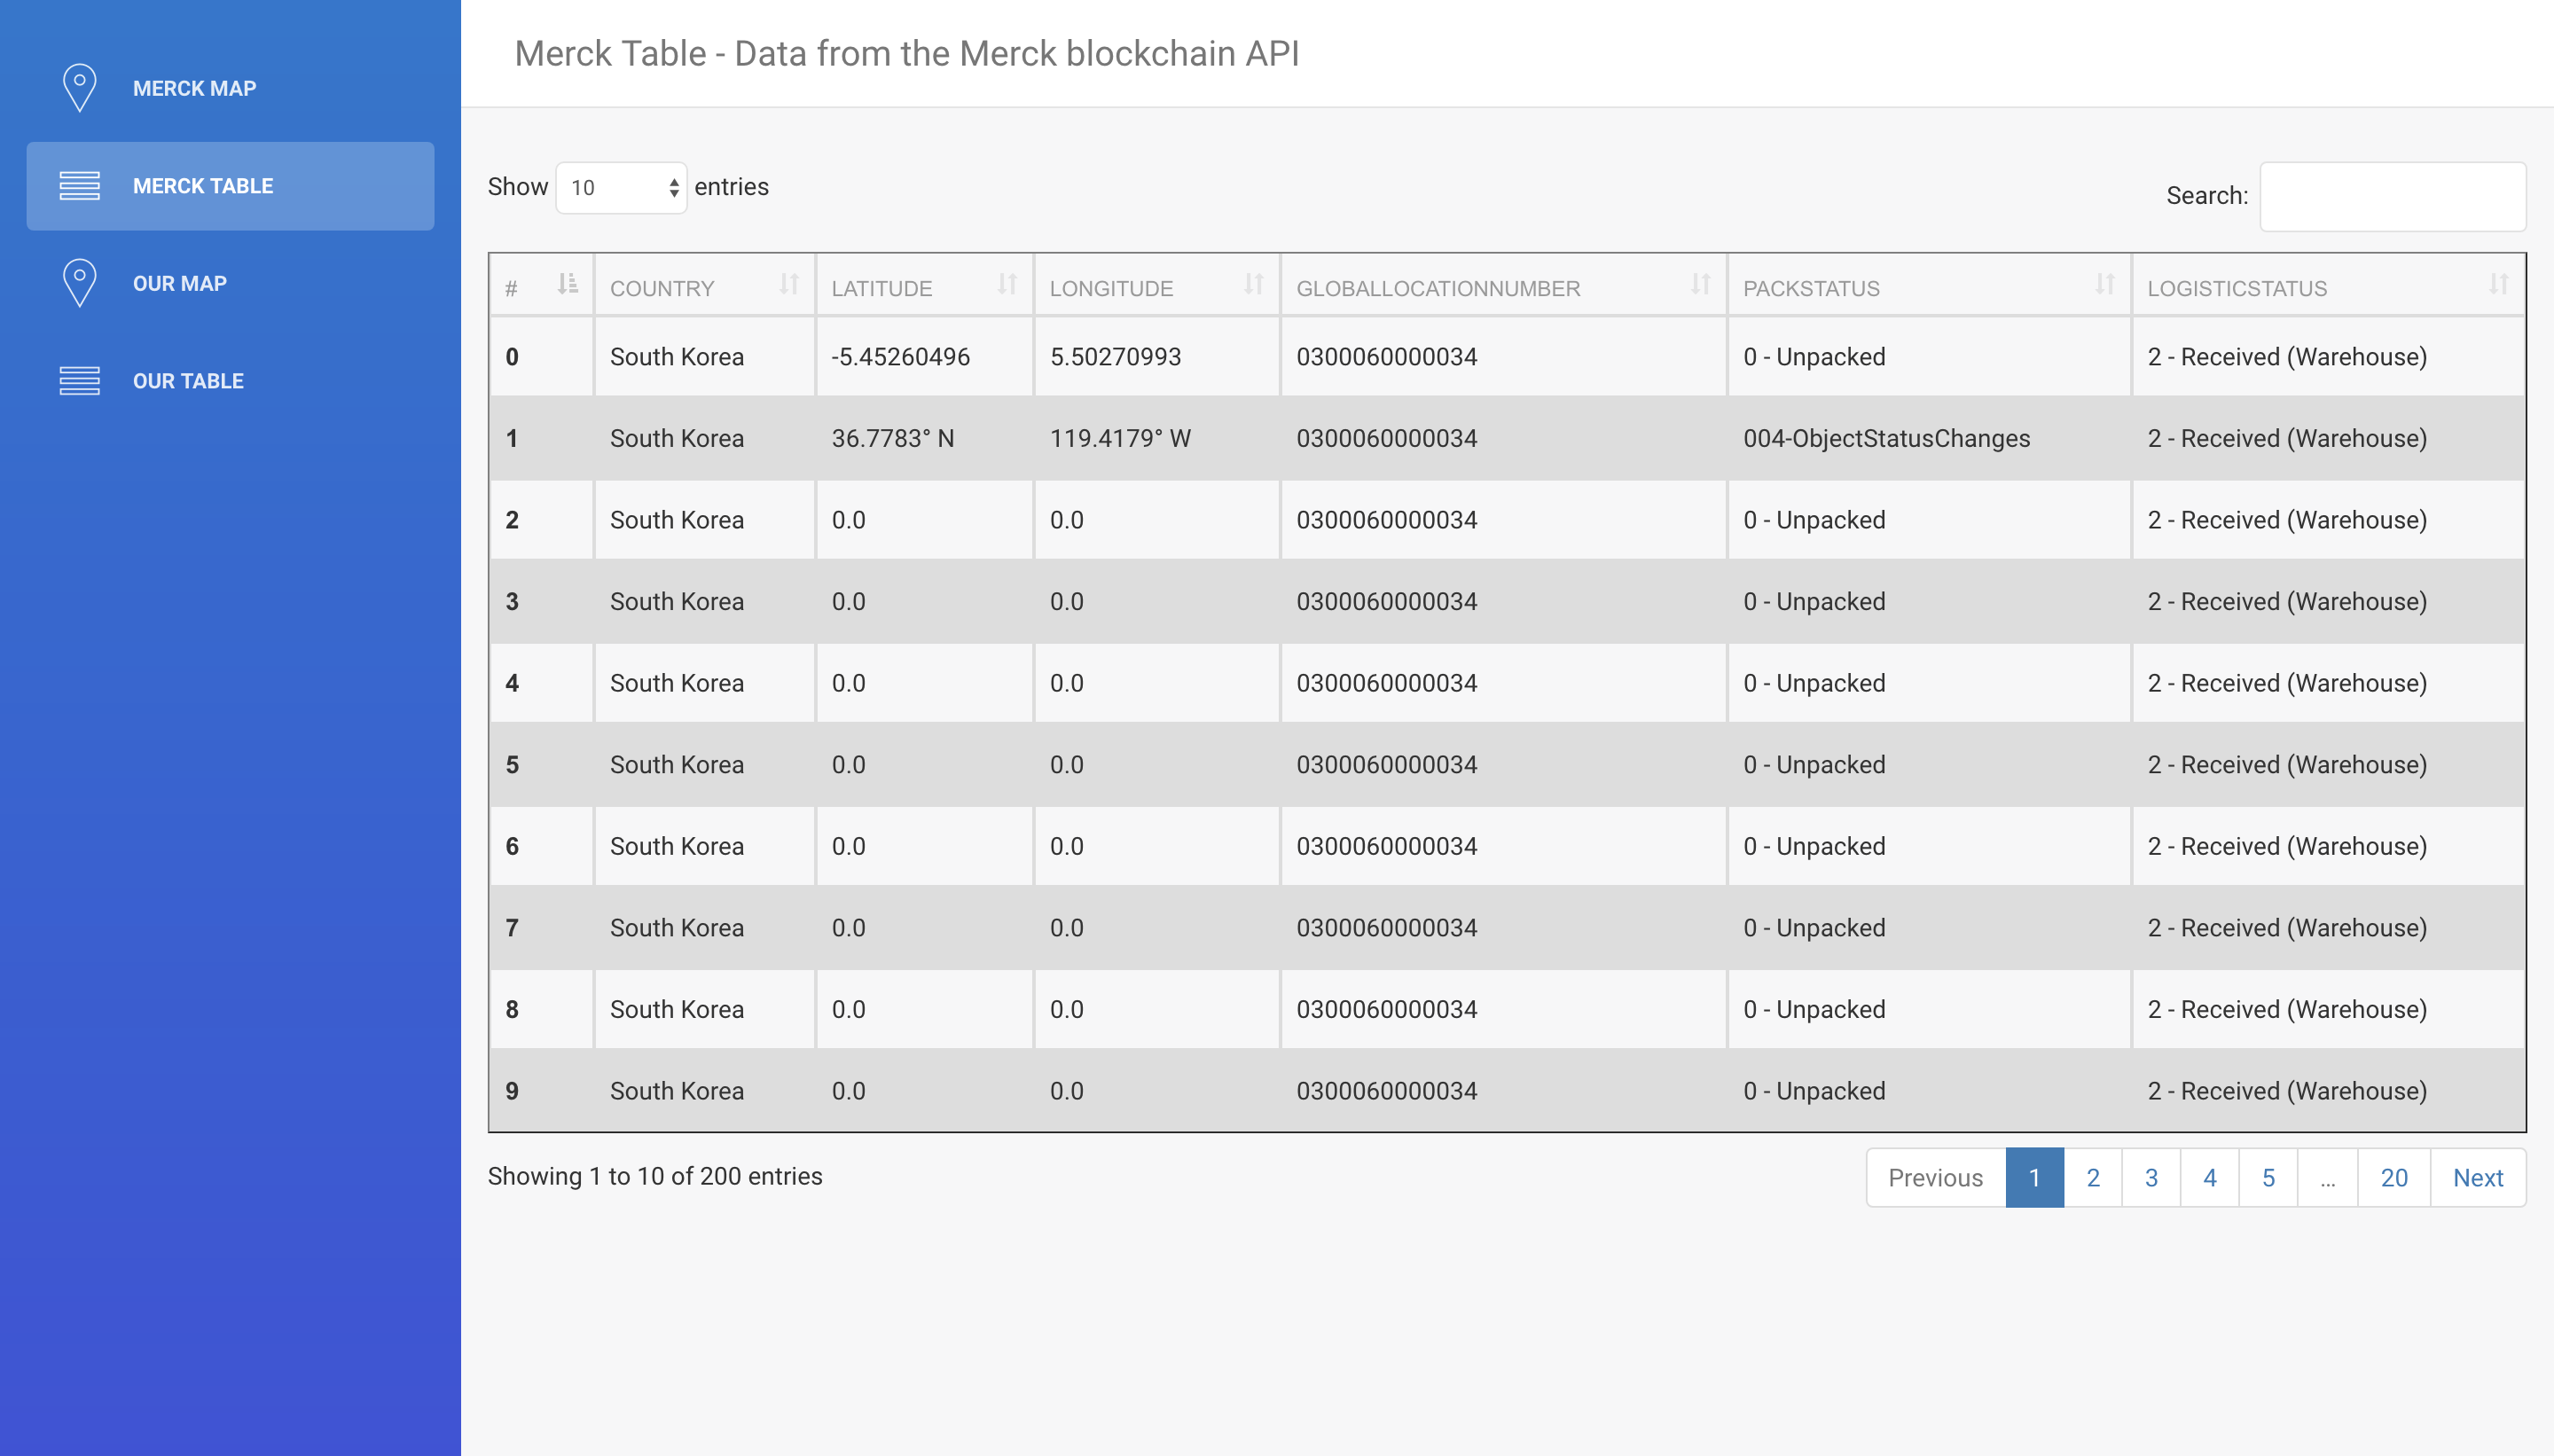Go to the Next page
The height and width of the screenshot is (1456, 2554).
(2477, 1178)
